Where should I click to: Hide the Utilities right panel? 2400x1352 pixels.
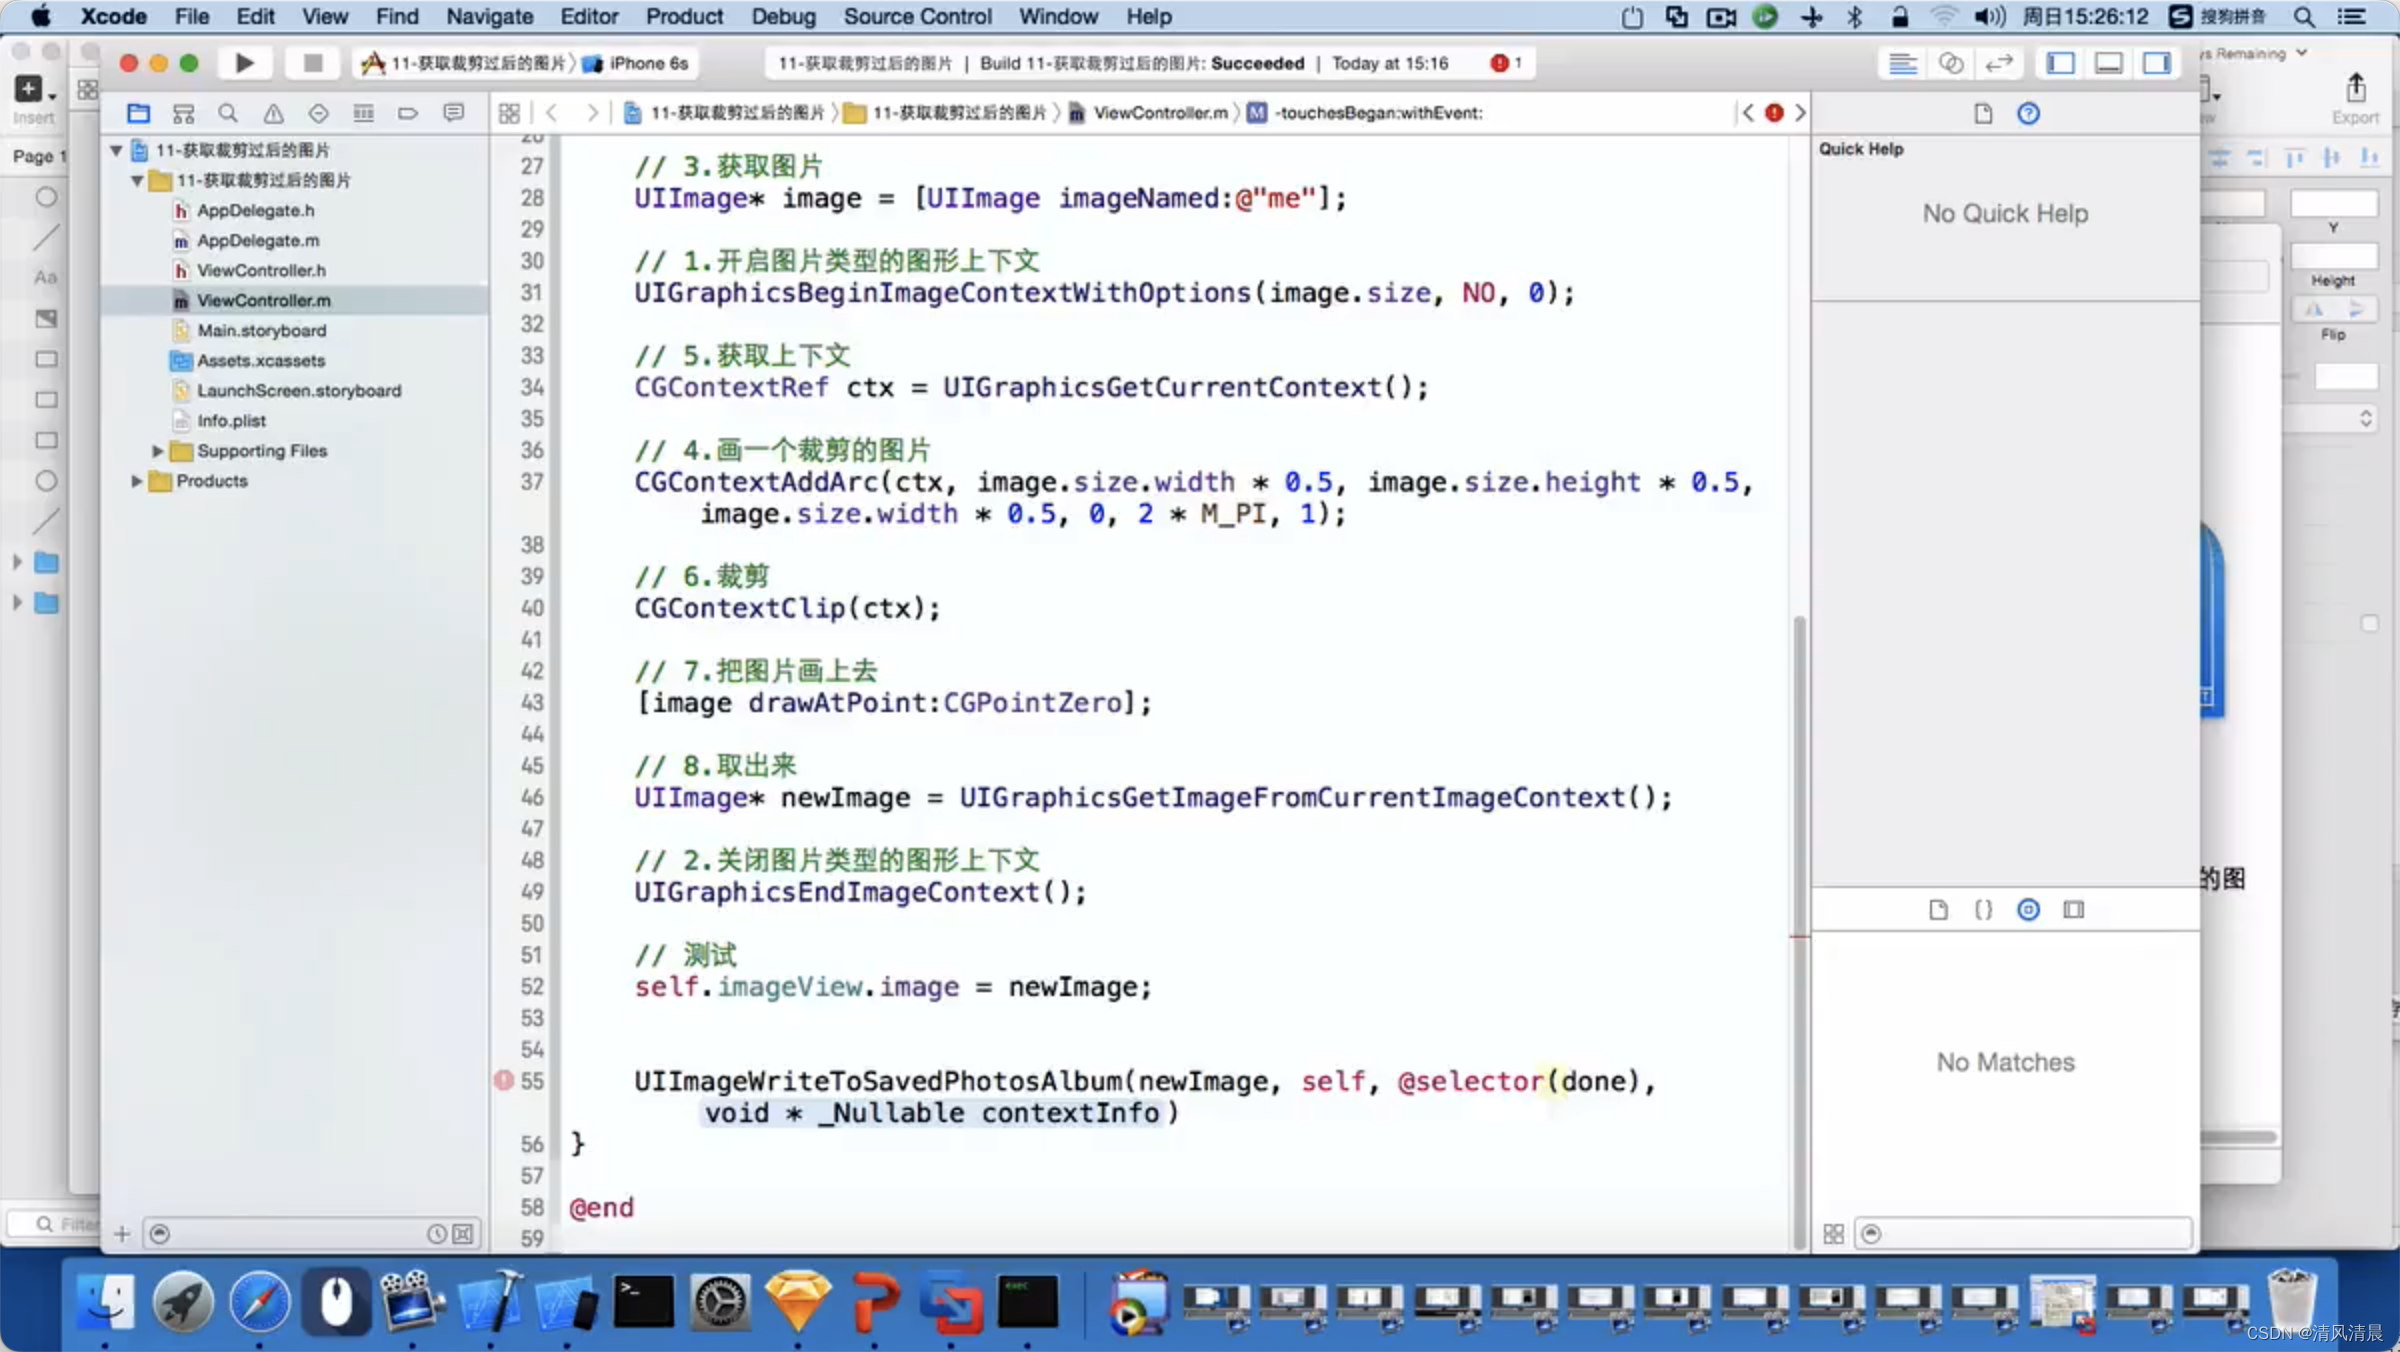[x=2157, y=63]
